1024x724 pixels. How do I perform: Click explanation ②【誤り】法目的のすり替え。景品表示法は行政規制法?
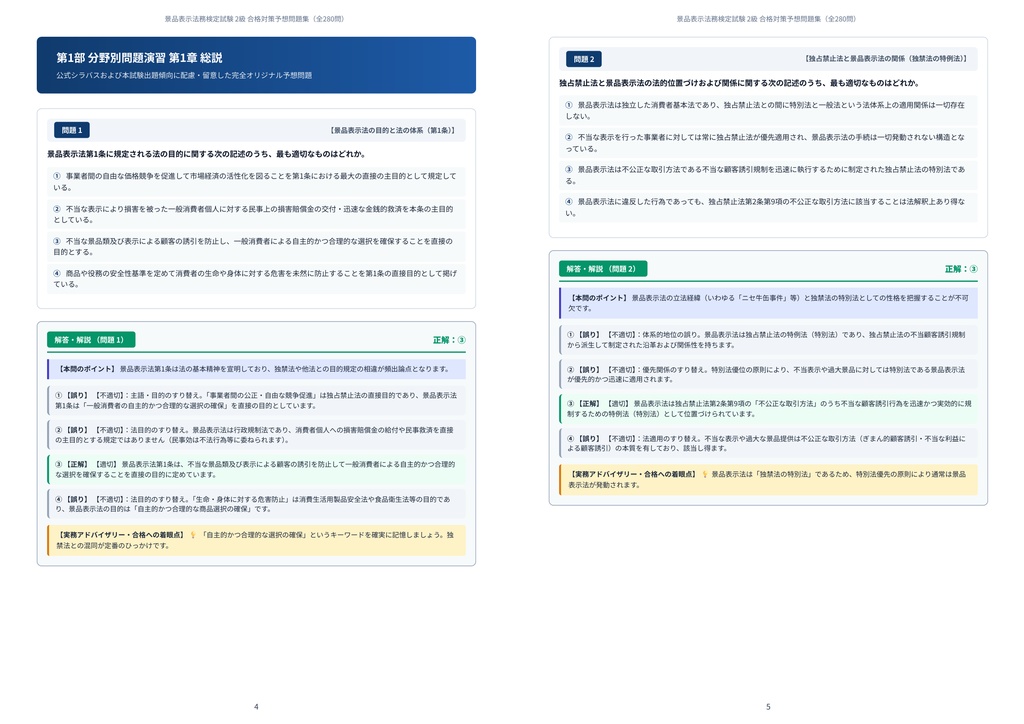coord(256,435)
